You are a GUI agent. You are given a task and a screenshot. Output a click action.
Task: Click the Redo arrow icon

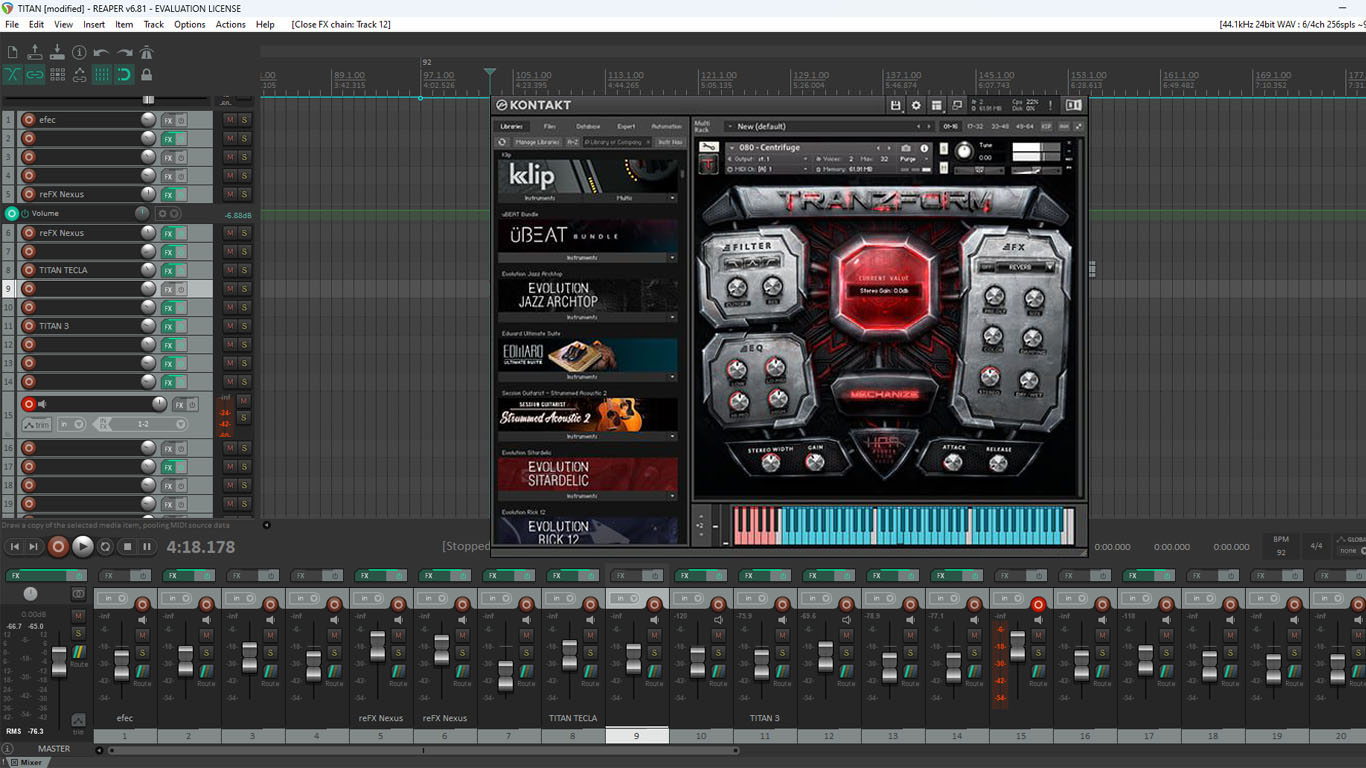pos(125,52)
